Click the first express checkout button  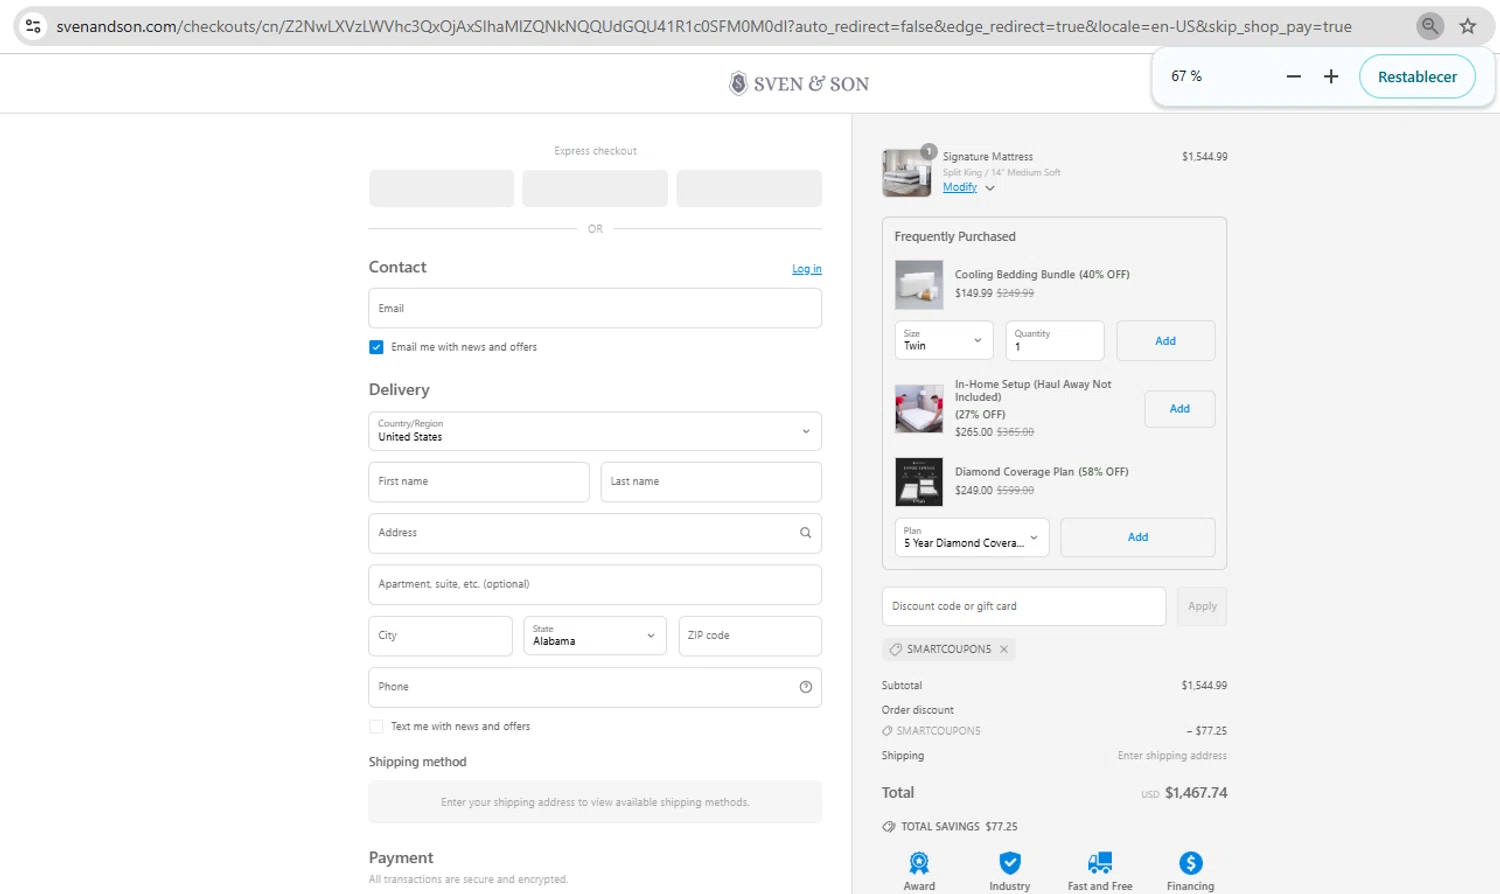click(441, 188)
